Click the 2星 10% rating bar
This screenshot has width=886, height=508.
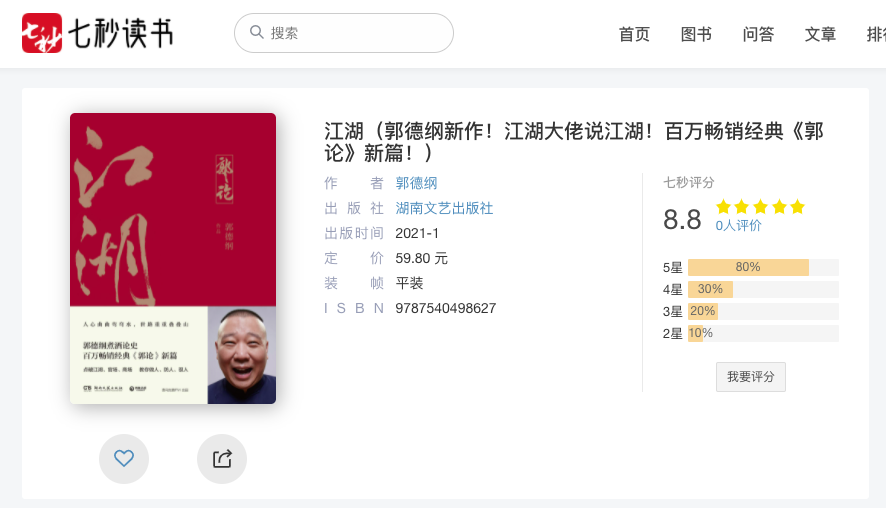coord(763,333)
